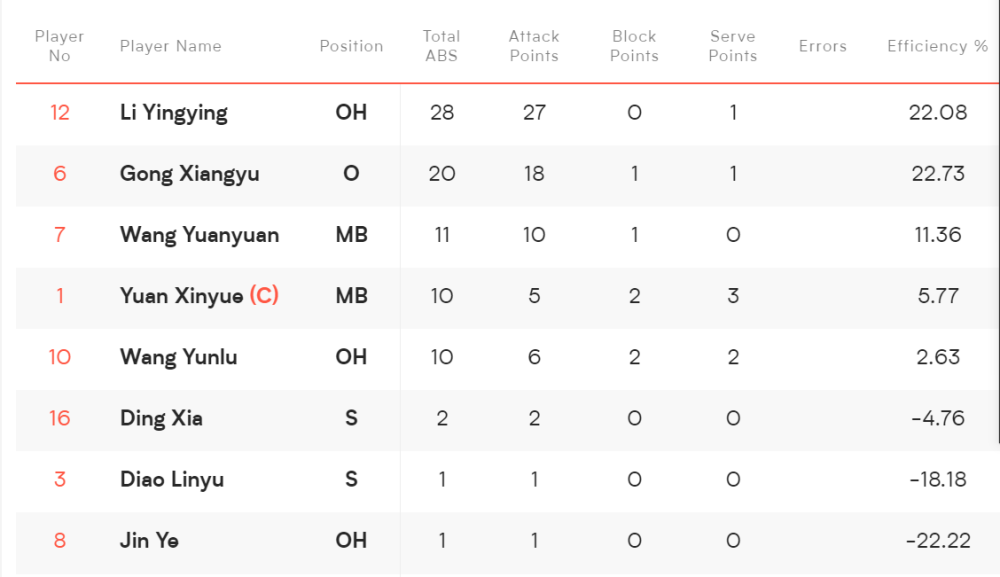Open Jin Ye player entry
Screen dimensions: 1000x577
click(x=149, y=541)
